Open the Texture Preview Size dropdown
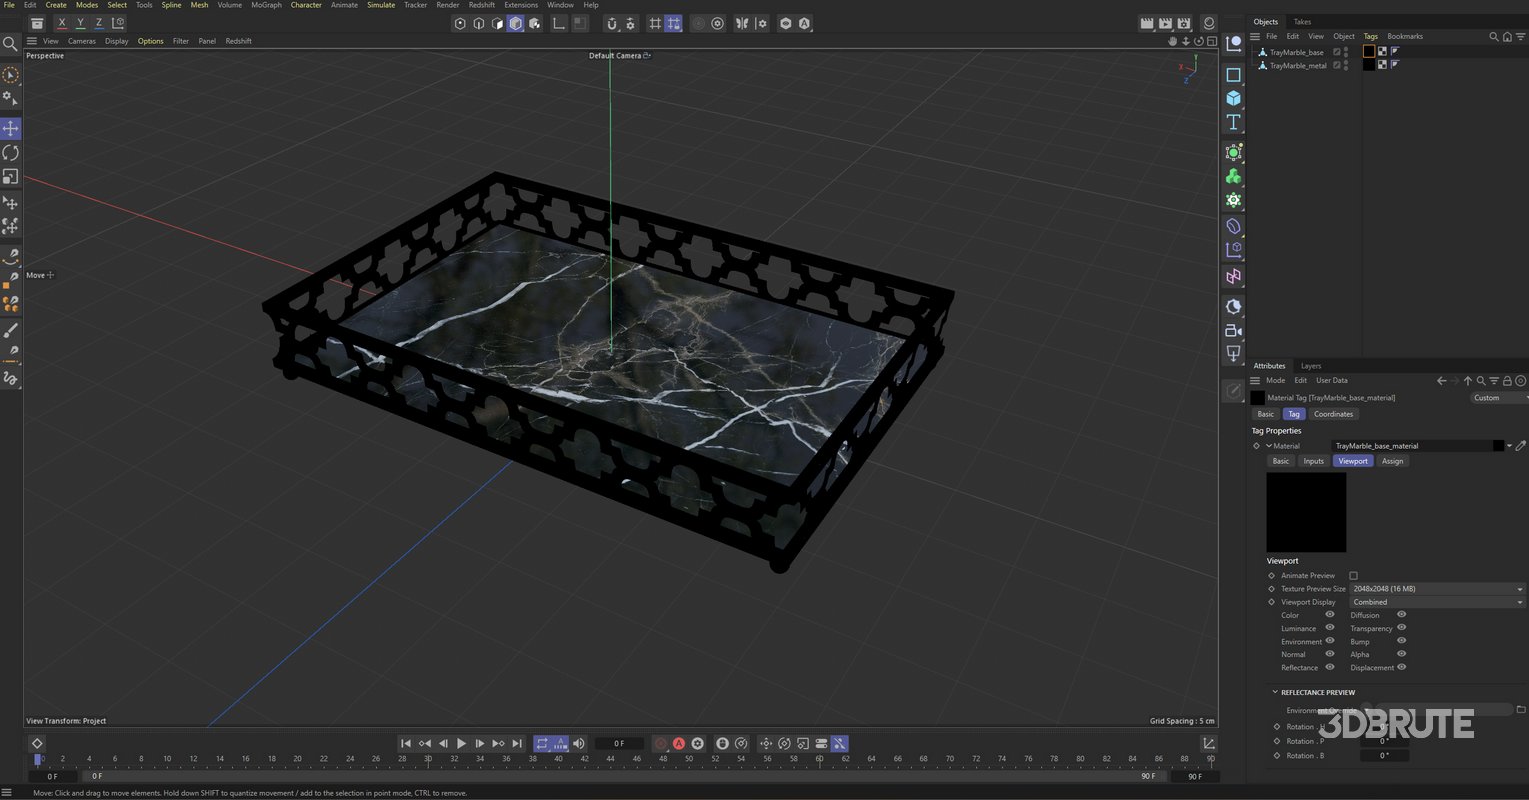Image resolution: width=1529 pixels, height=800 pixels. (1436, 588)
